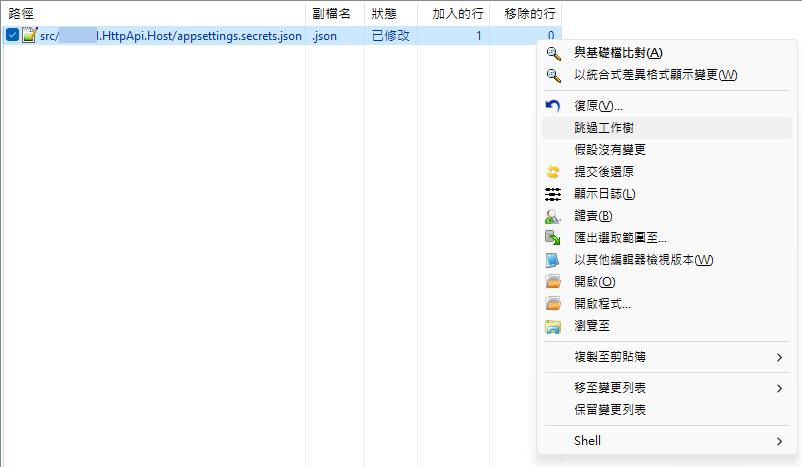The height and width of the screenshot is (467, 802).
Task: Click the blue undo arrow icon for 復原
Action: point(553,106)
